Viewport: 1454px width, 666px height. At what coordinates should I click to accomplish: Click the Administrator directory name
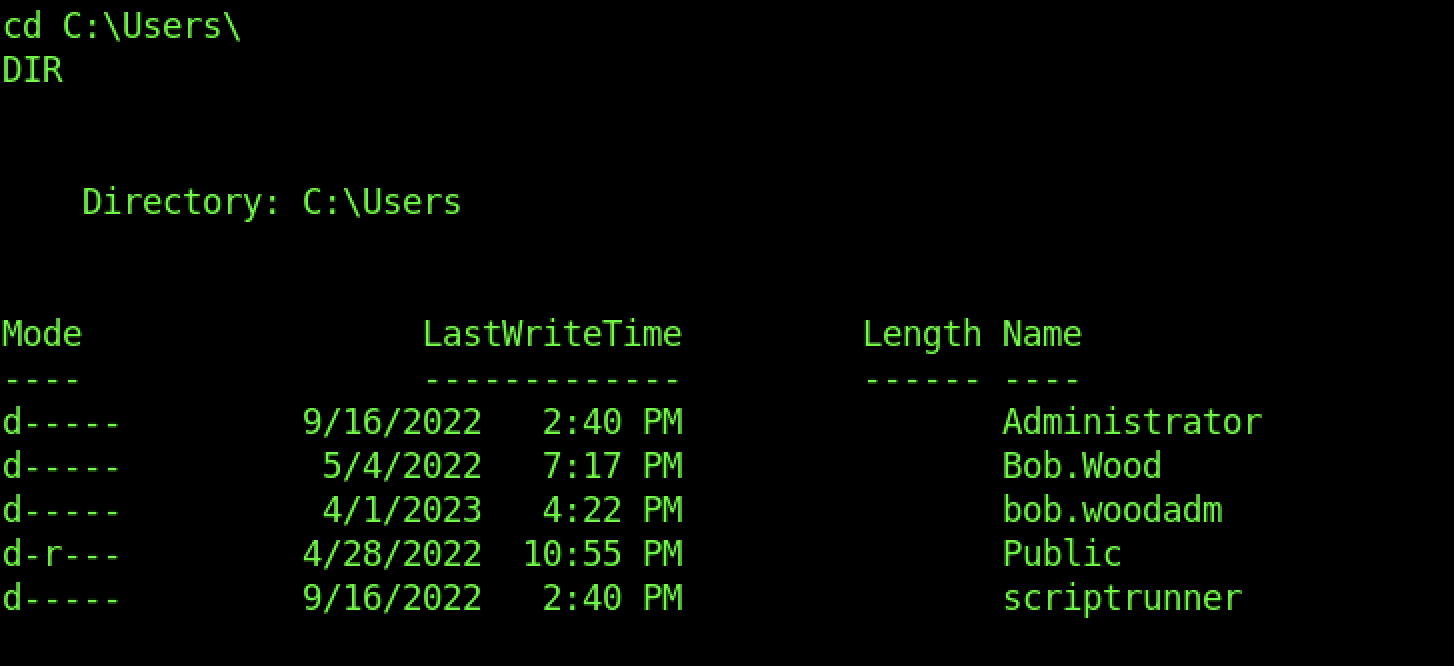pos(1131,422)
